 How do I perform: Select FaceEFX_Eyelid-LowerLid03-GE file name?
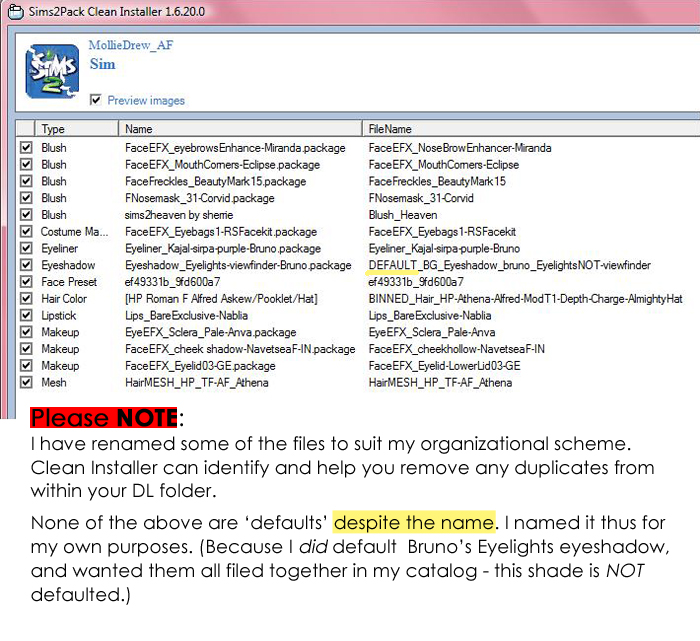click(445, 366)
